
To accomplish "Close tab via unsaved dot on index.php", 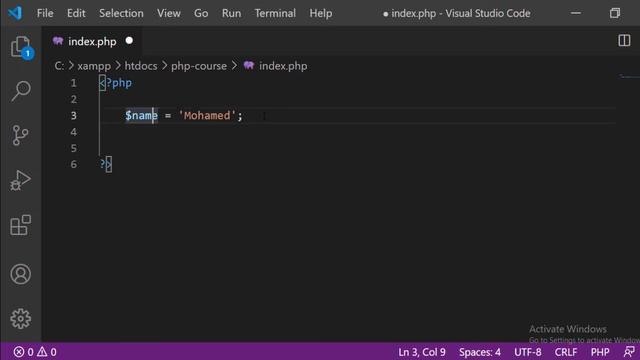I will (129, 40).
